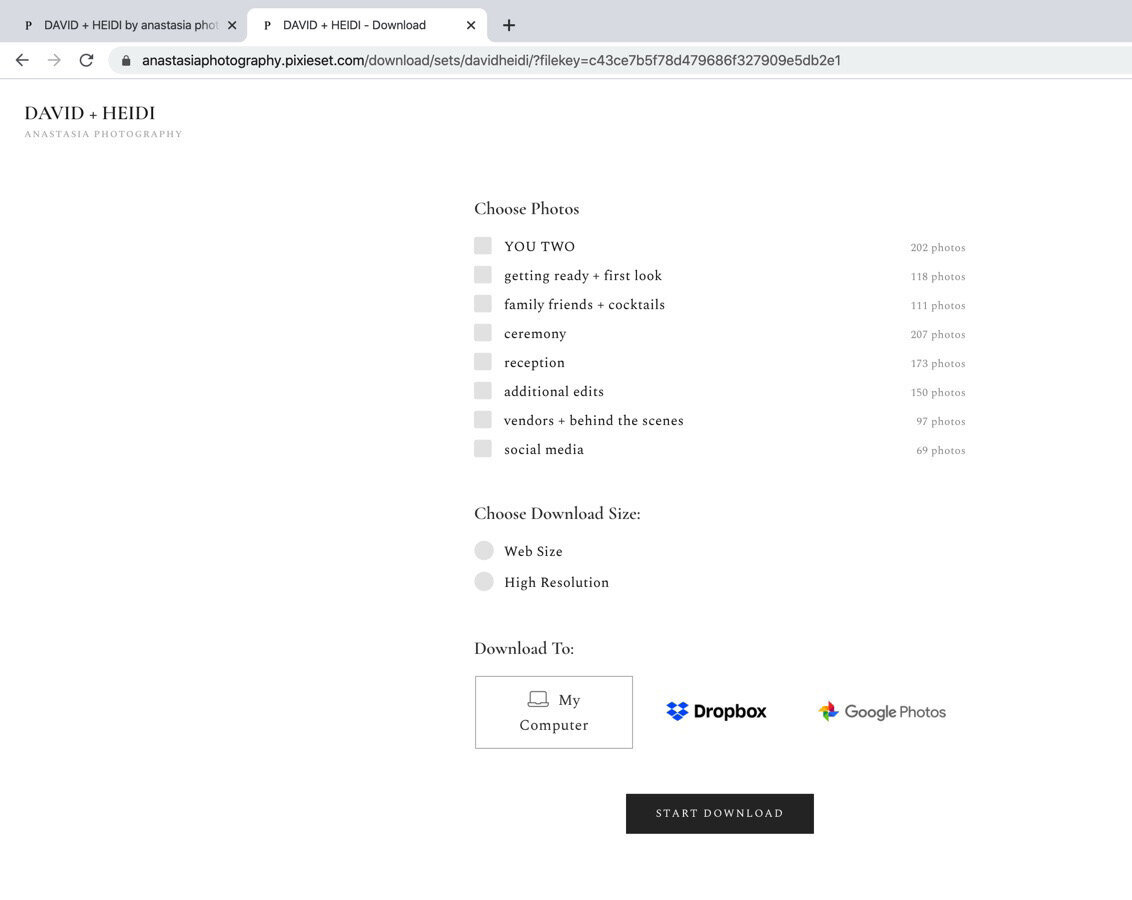
Task: Check the social media checkbox
Action: pos(483,448)
